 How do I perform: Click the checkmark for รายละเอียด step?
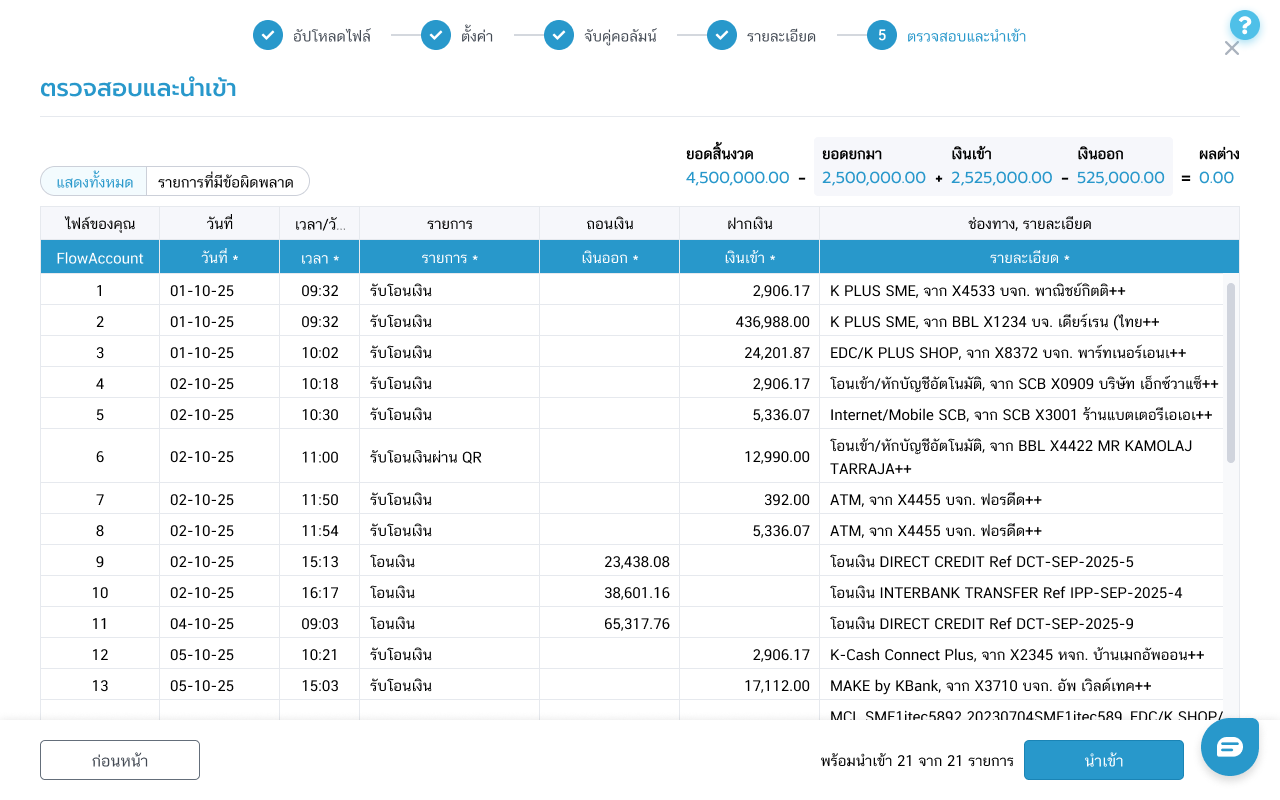[x=722, y=36]
